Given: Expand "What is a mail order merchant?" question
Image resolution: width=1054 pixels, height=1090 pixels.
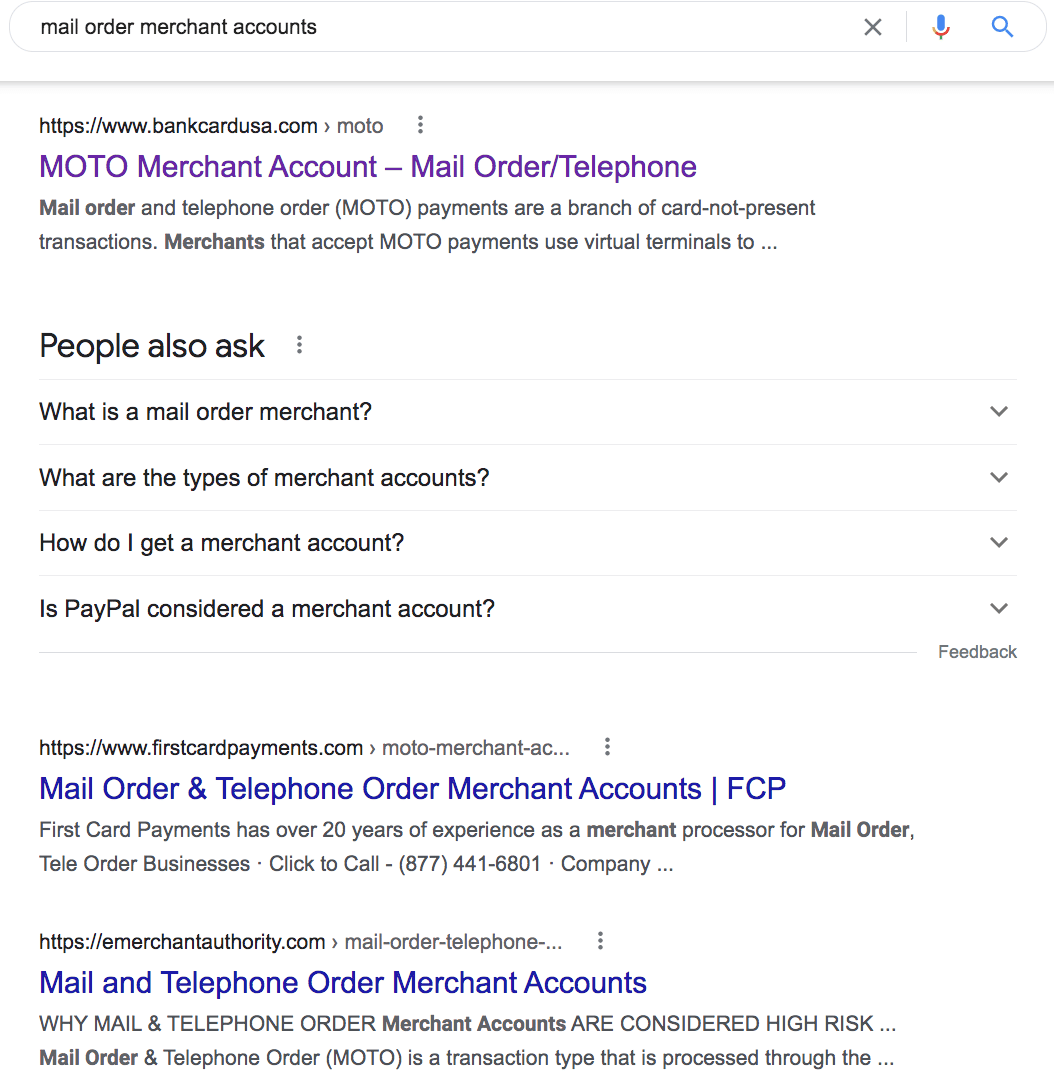Looking at the screenshot, I should [998, 412].
